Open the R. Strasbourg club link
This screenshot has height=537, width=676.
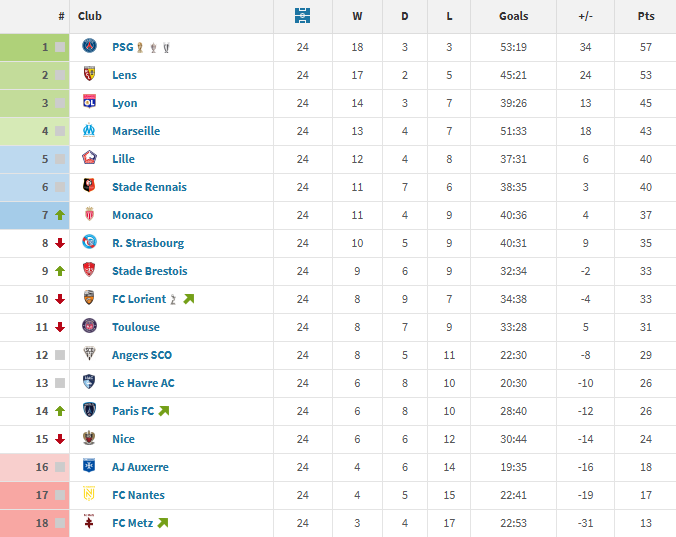pos(148,243)
